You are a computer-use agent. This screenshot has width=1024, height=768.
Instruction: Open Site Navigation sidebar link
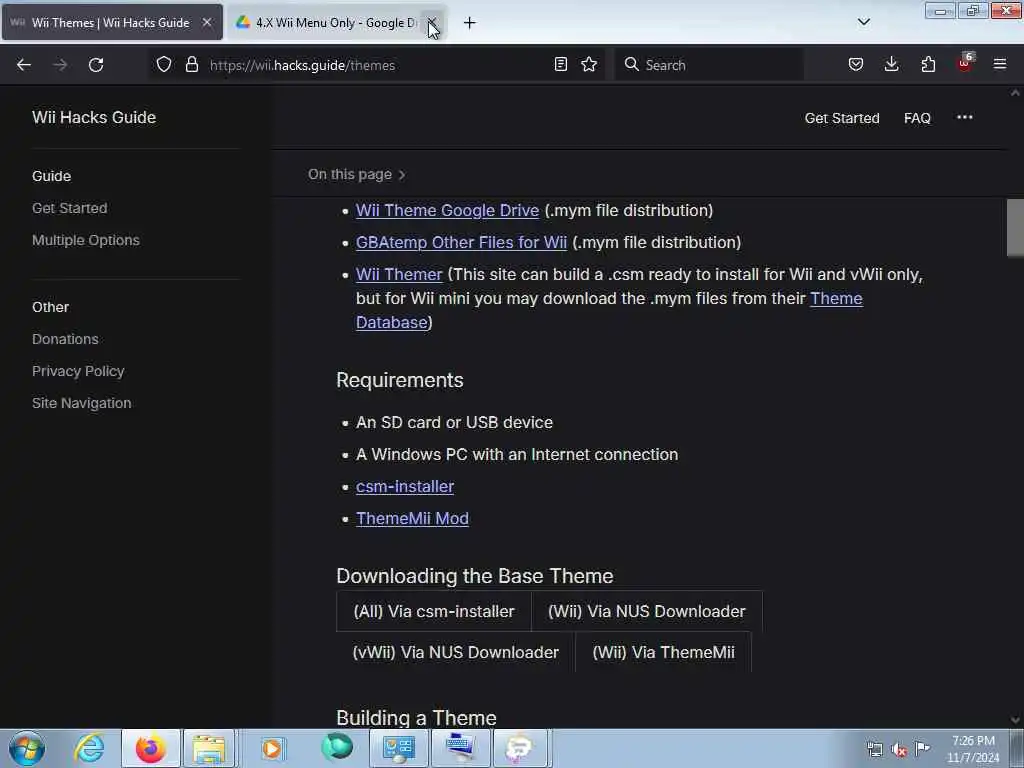(82, 403)
